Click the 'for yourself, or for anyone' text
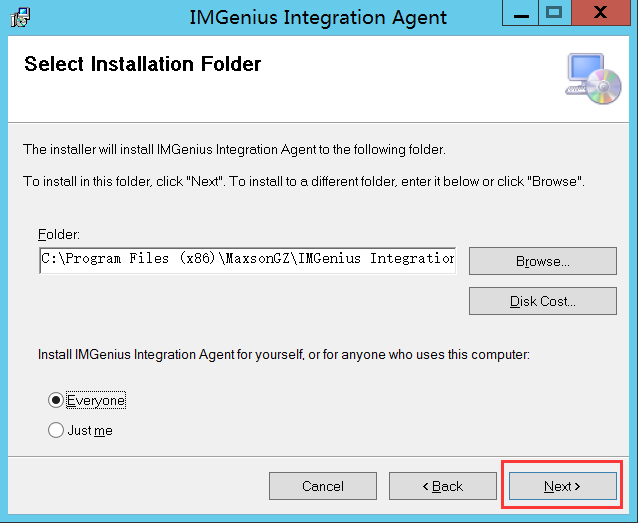The height and width of the screenshot is (523, 639). pos(283,354)
